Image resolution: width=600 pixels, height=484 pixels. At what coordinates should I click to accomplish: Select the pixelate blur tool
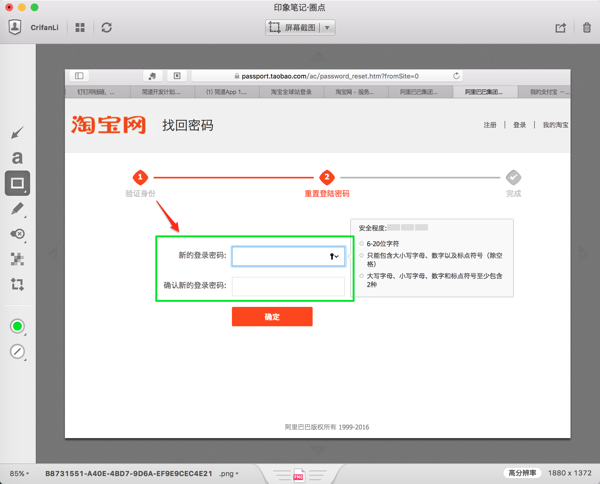coord(17,259)
